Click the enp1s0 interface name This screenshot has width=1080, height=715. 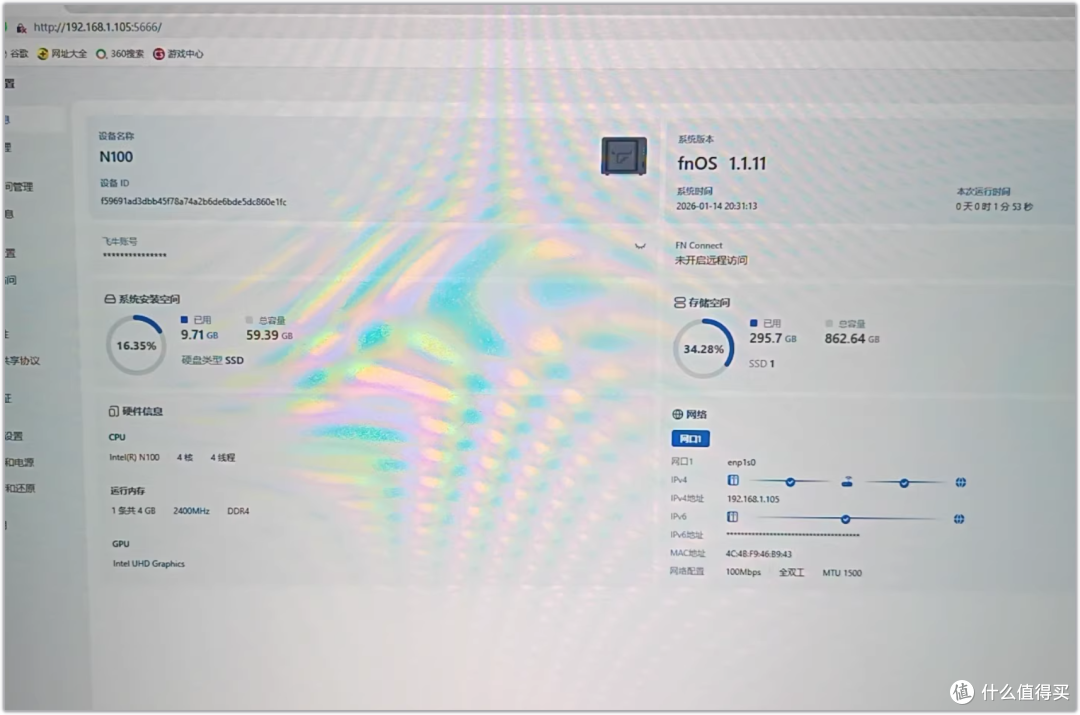click(x=741, y=462)
